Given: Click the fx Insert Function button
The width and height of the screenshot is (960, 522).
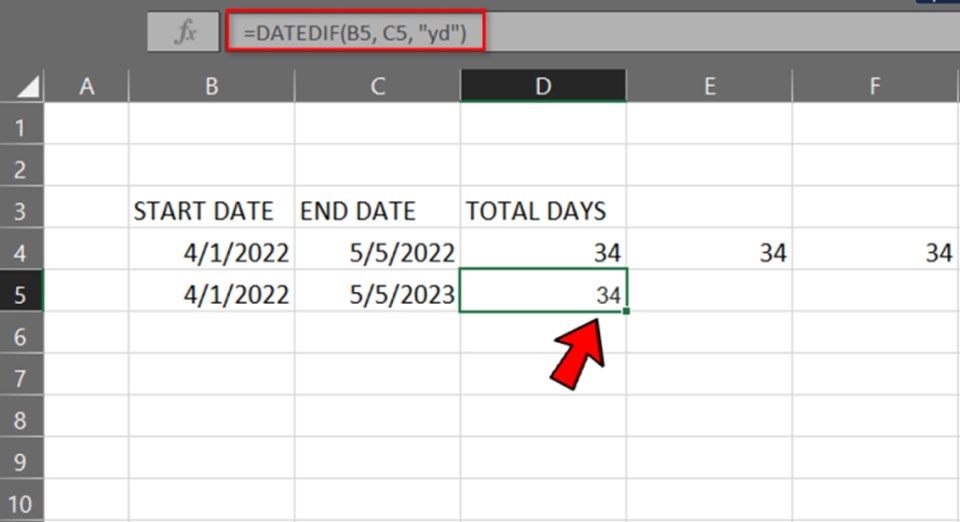Looking at the screenshot, I should coord(183,31).
